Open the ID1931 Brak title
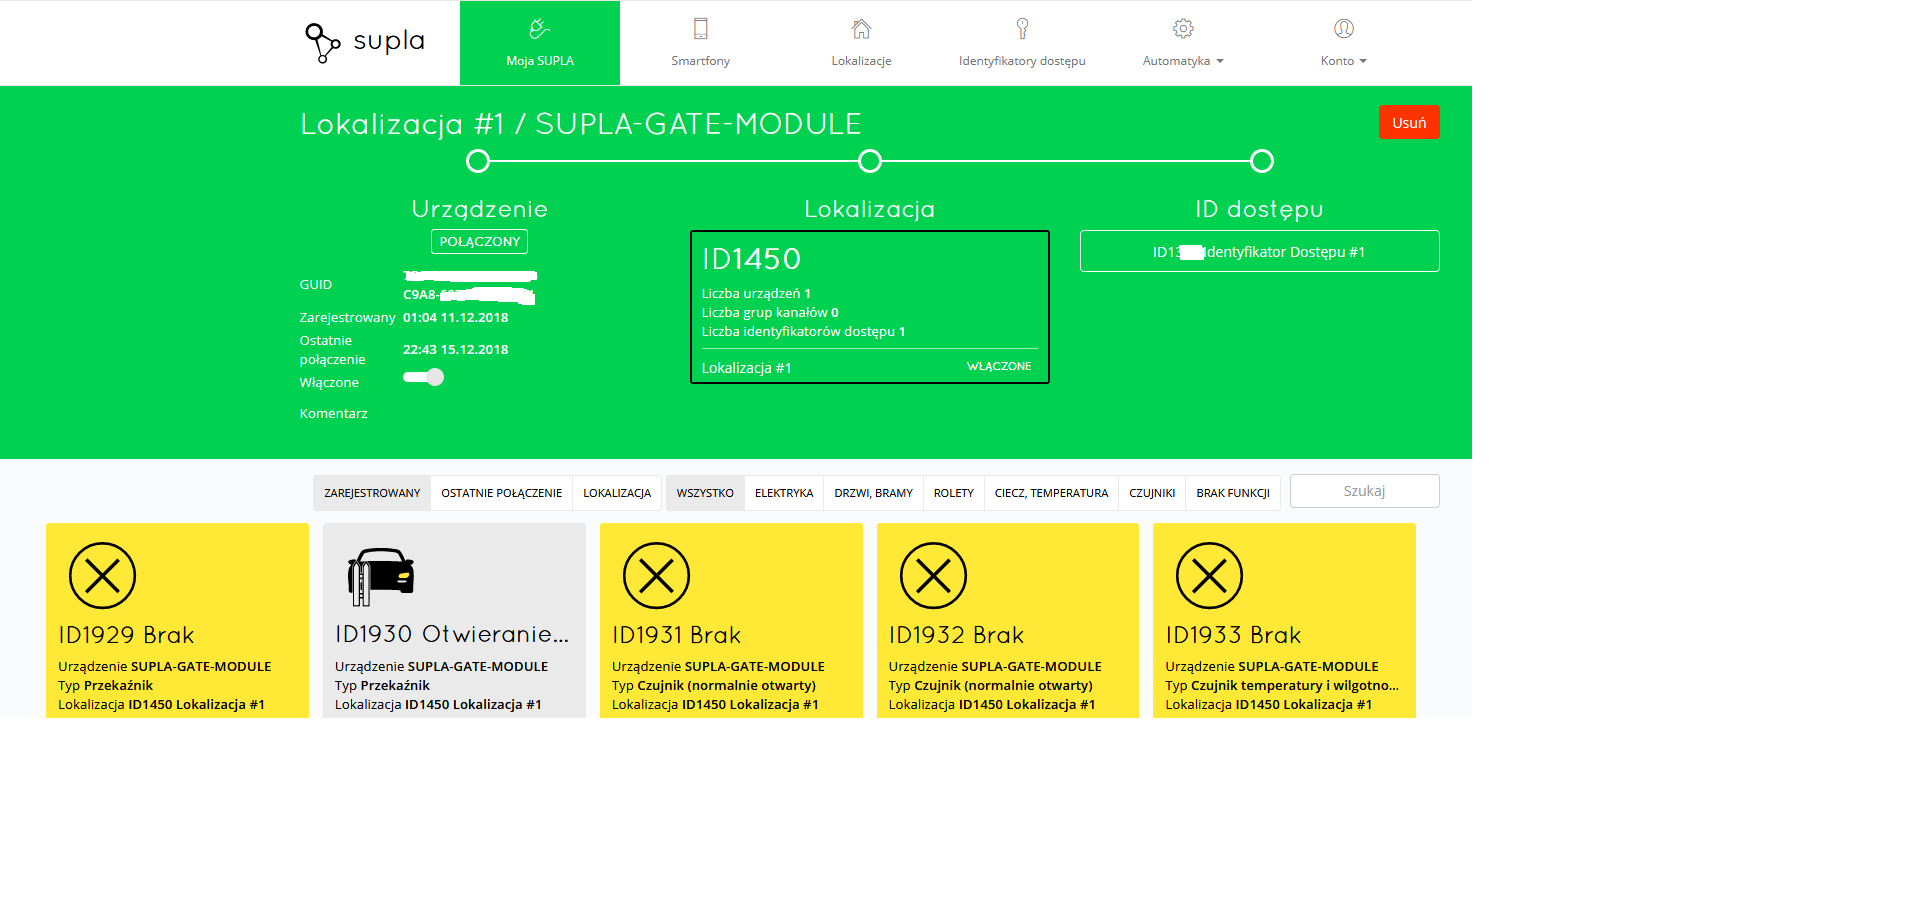 (x=677, y=635)
